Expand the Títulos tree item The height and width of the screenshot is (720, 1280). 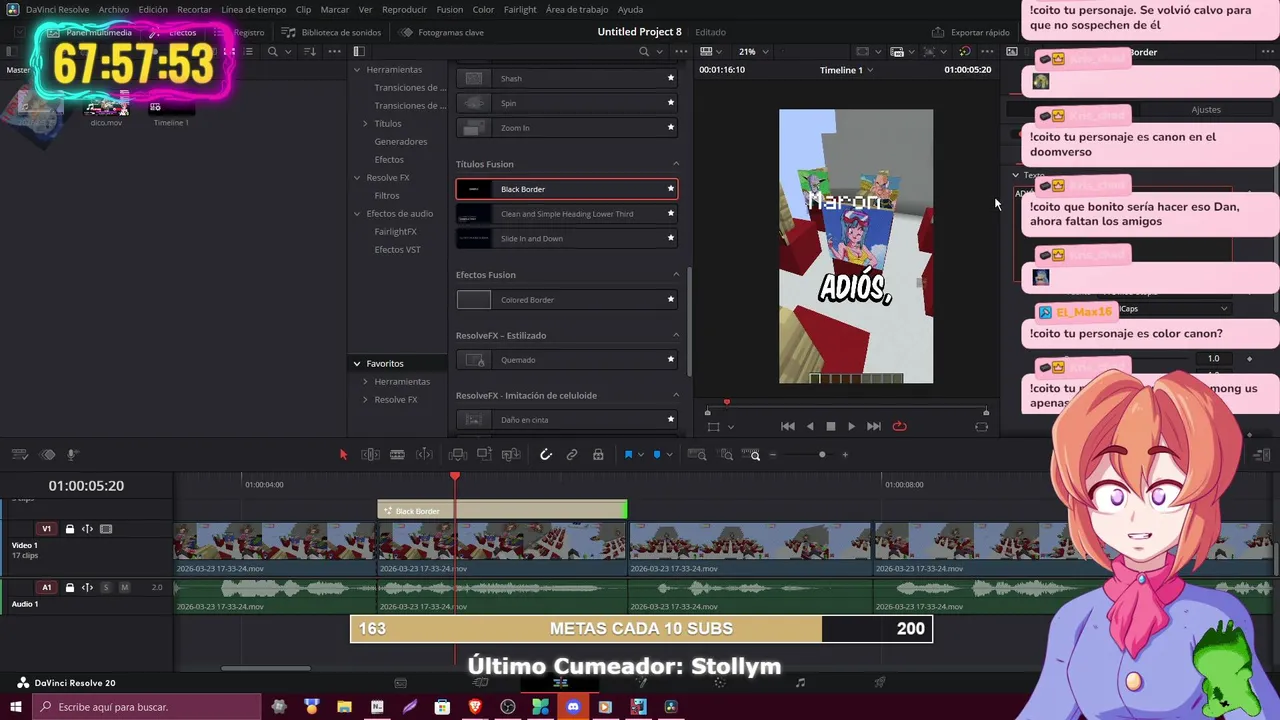pyautogui.click(x=365, y=124)
